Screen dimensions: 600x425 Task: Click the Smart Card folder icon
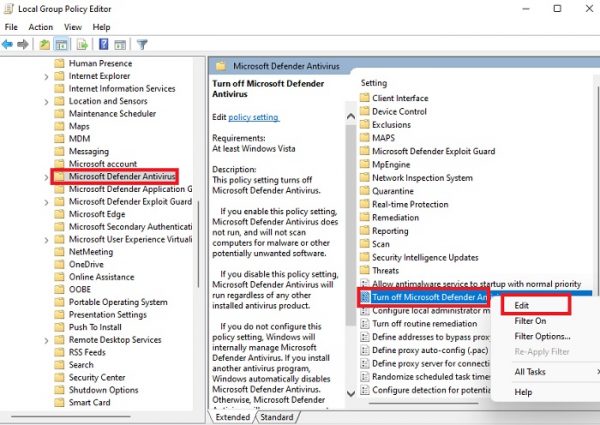[59, 402]
